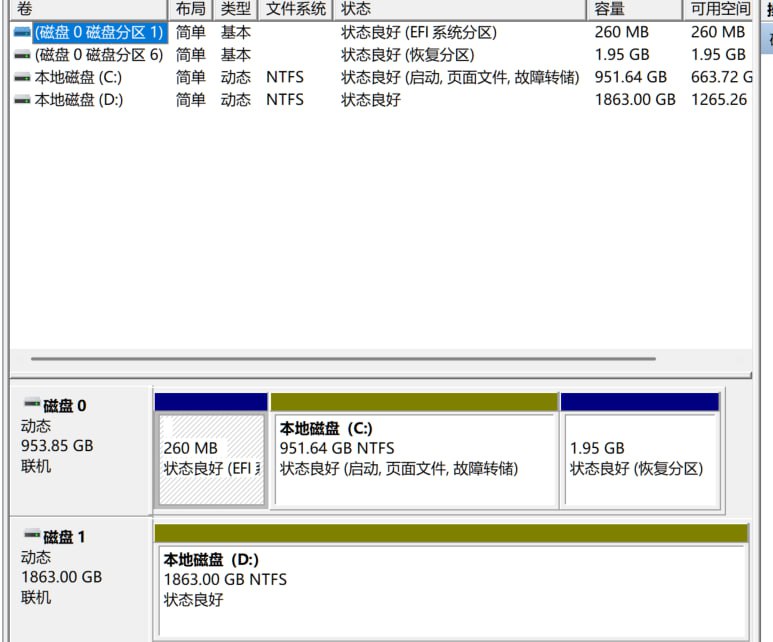This screenshot has height=642, width=773.
Task: Click the drive icon next to 本地磁盘 (C:)
Action: (x=22, y=77)
